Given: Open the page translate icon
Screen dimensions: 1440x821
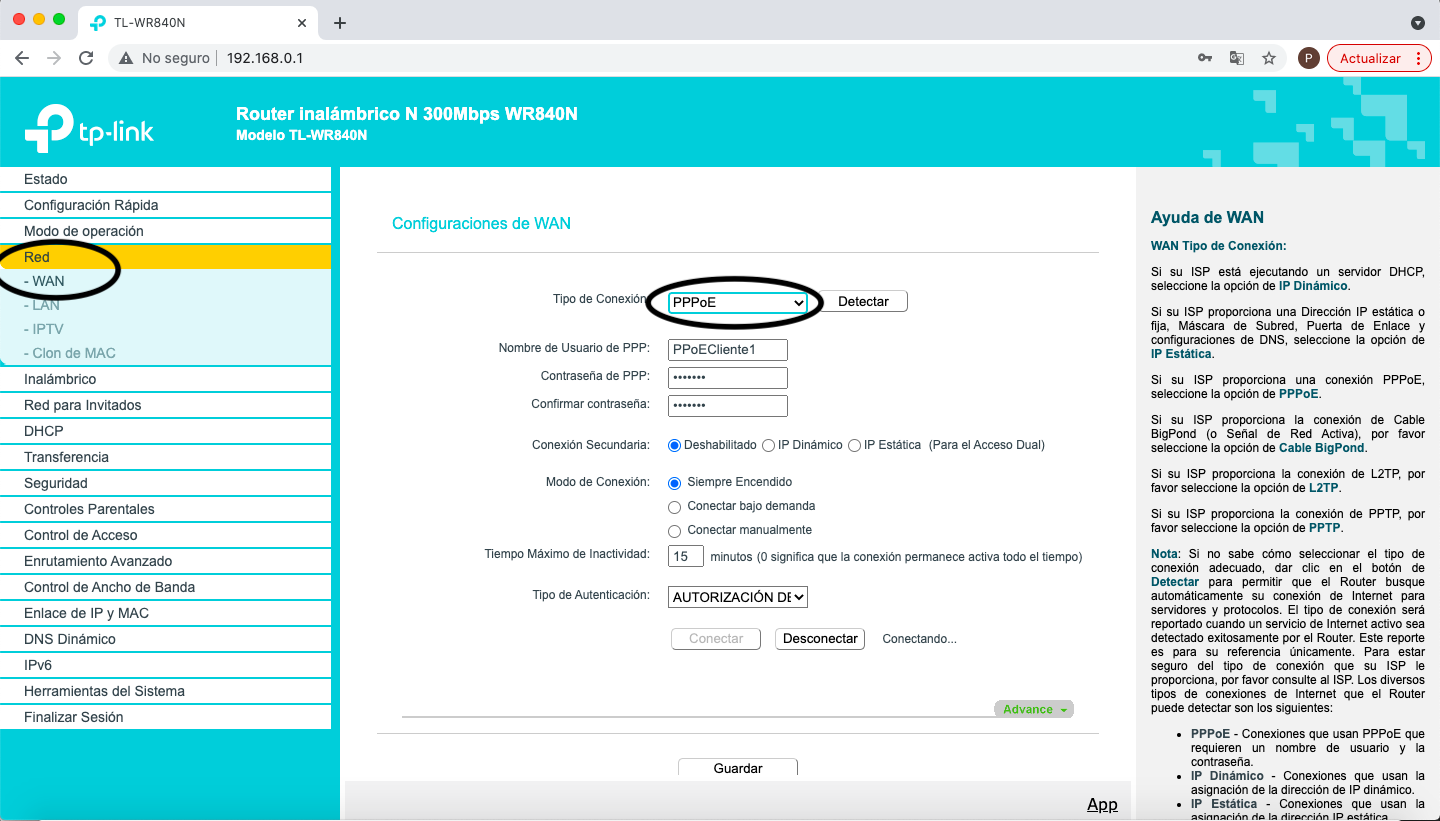Looking at the screenshot, I should pos(1237,58).
